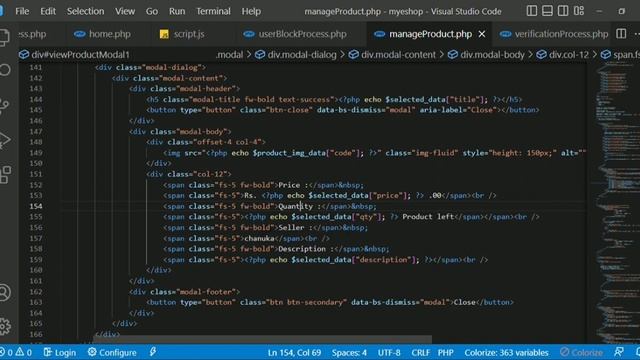Open Search in activity bar

pos(4,70)
